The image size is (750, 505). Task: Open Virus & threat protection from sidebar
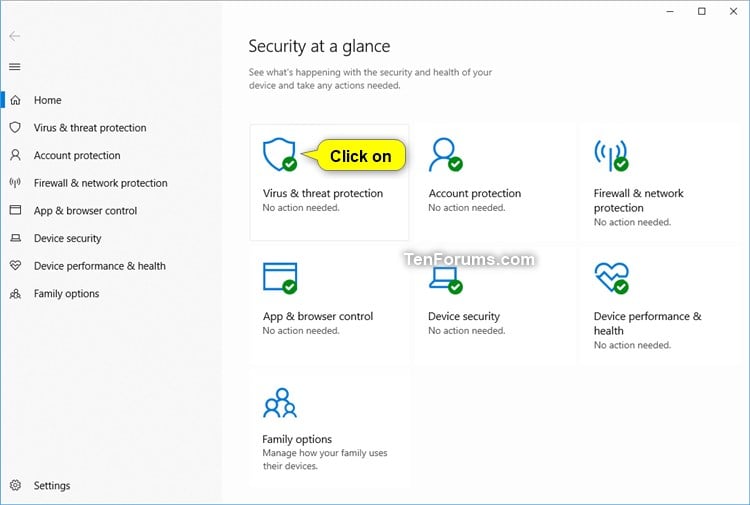[x=90, y=128]
